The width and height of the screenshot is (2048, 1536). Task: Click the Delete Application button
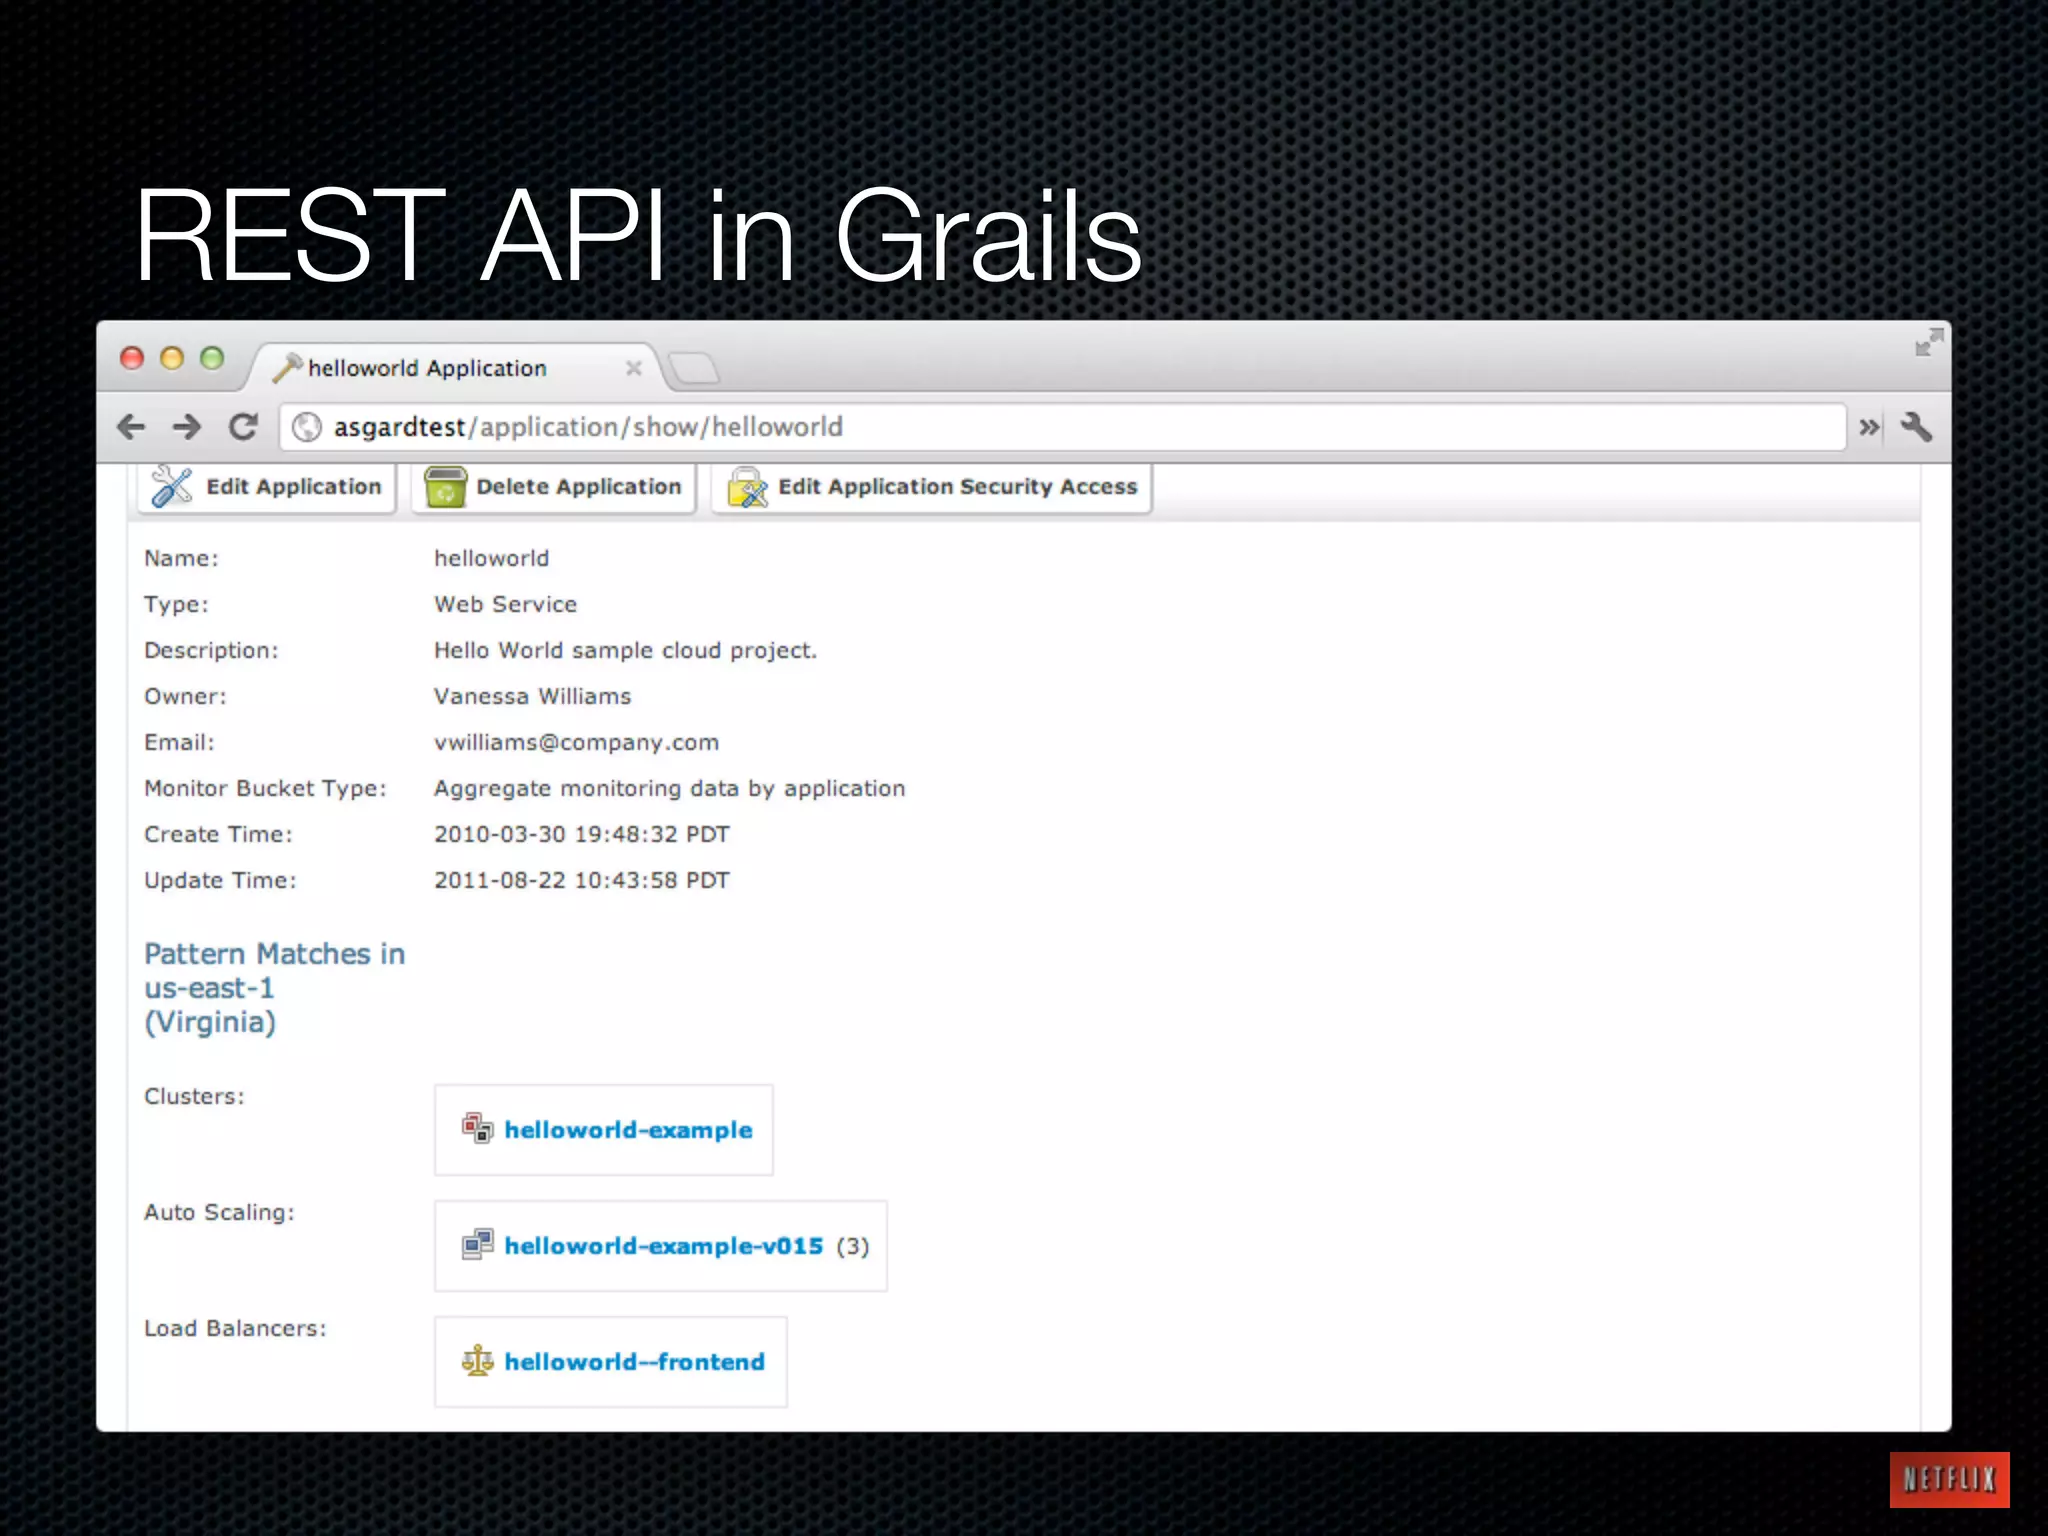point(554,487)
